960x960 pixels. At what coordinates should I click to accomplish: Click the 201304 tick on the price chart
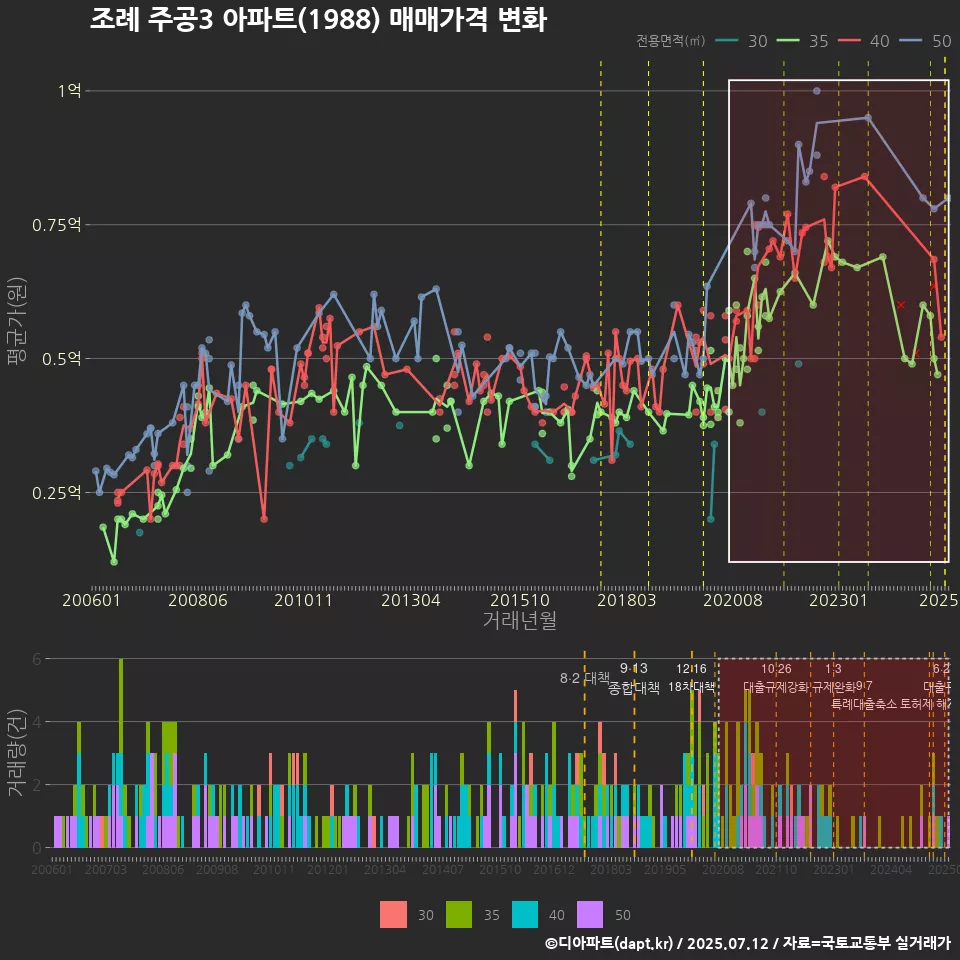click(x=411, y=600)
